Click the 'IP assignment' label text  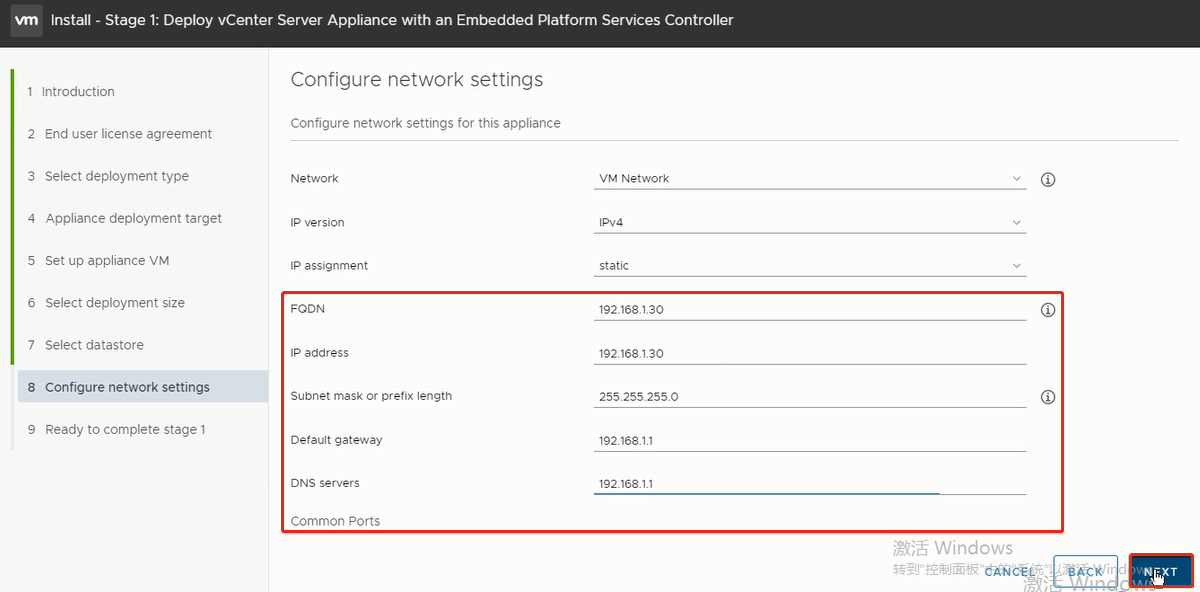329,266
